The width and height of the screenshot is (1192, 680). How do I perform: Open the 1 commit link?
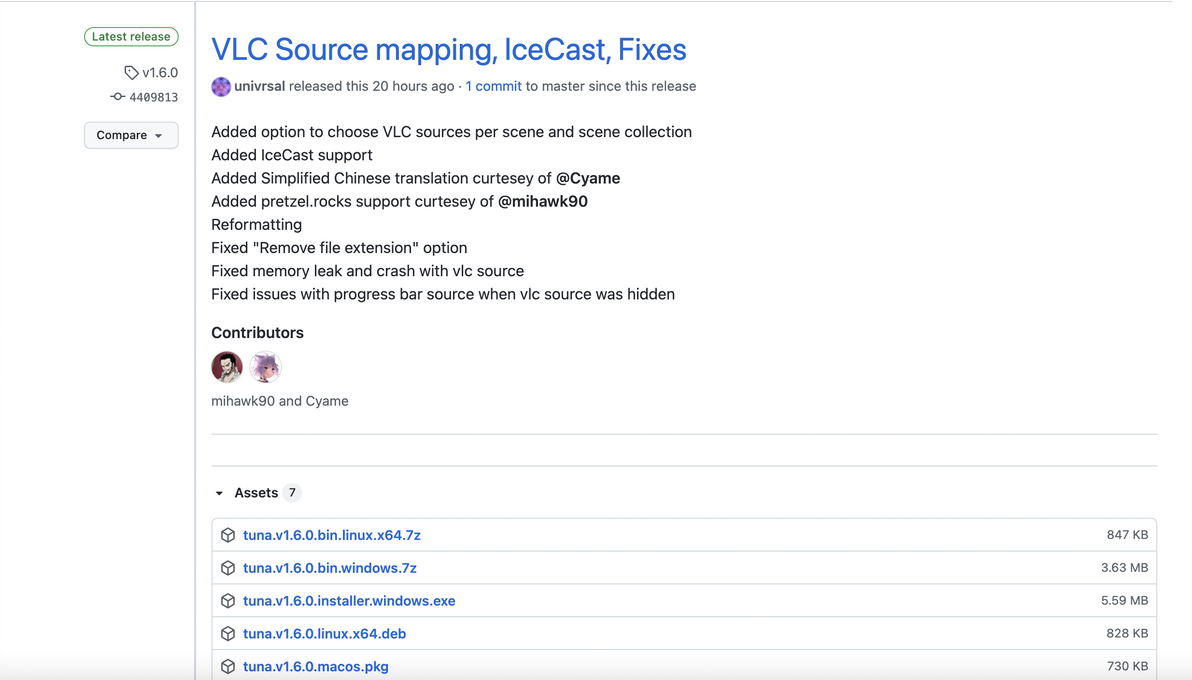click(x=493, y=86)
